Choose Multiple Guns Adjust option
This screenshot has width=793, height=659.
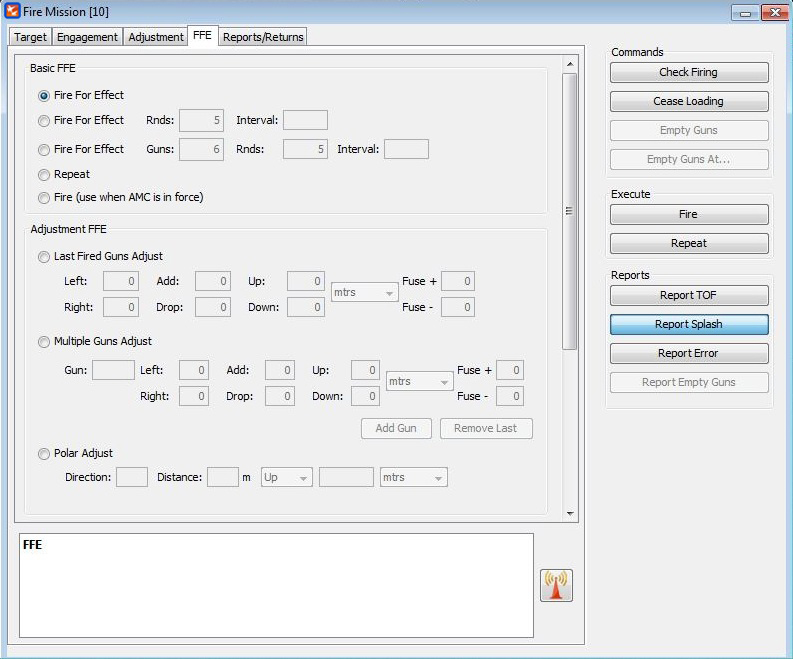point(44,342)
